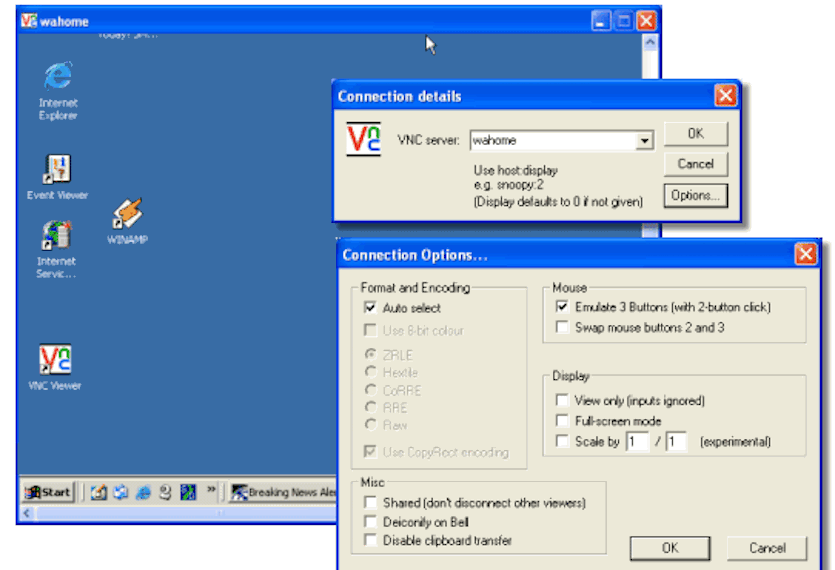Open the VNC server dropdown list

click(x=644, y=141)
